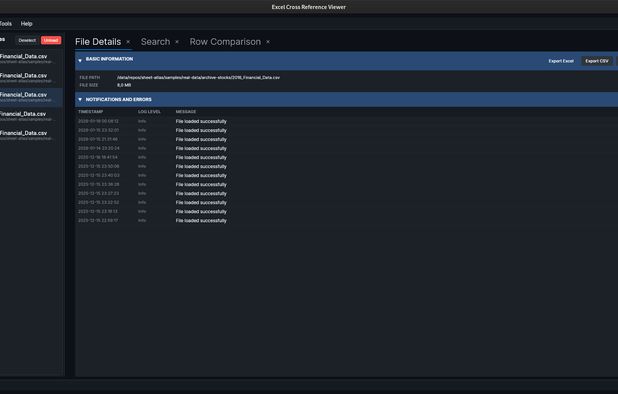Screen dimensions: 618x394
Task: Collapse the Basic Information section
Action: click(x=80, y=61)
